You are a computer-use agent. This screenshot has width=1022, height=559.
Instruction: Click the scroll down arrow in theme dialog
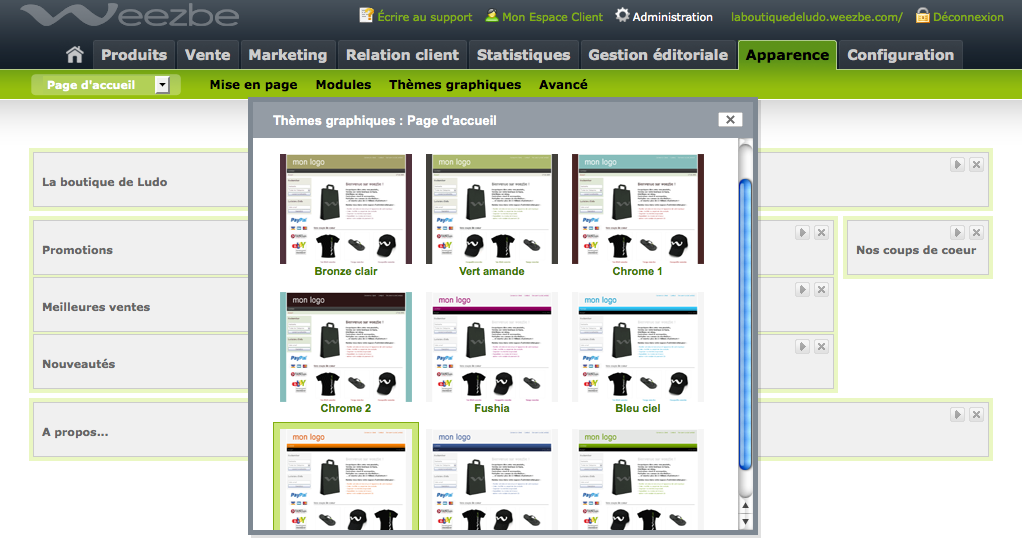745,522
